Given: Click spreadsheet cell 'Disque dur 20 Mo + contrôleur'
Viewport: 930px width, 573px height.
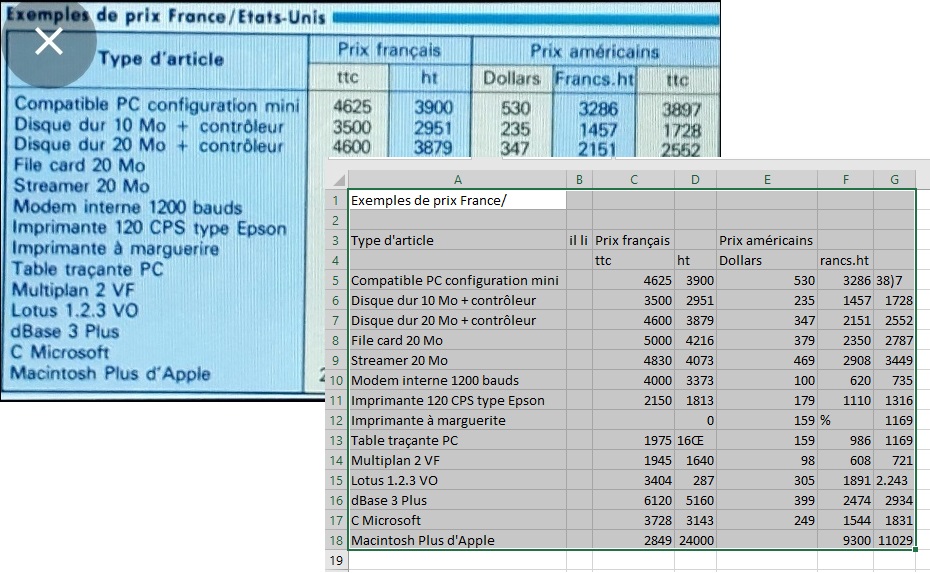Looking at the screenshot, I should 457,320.
